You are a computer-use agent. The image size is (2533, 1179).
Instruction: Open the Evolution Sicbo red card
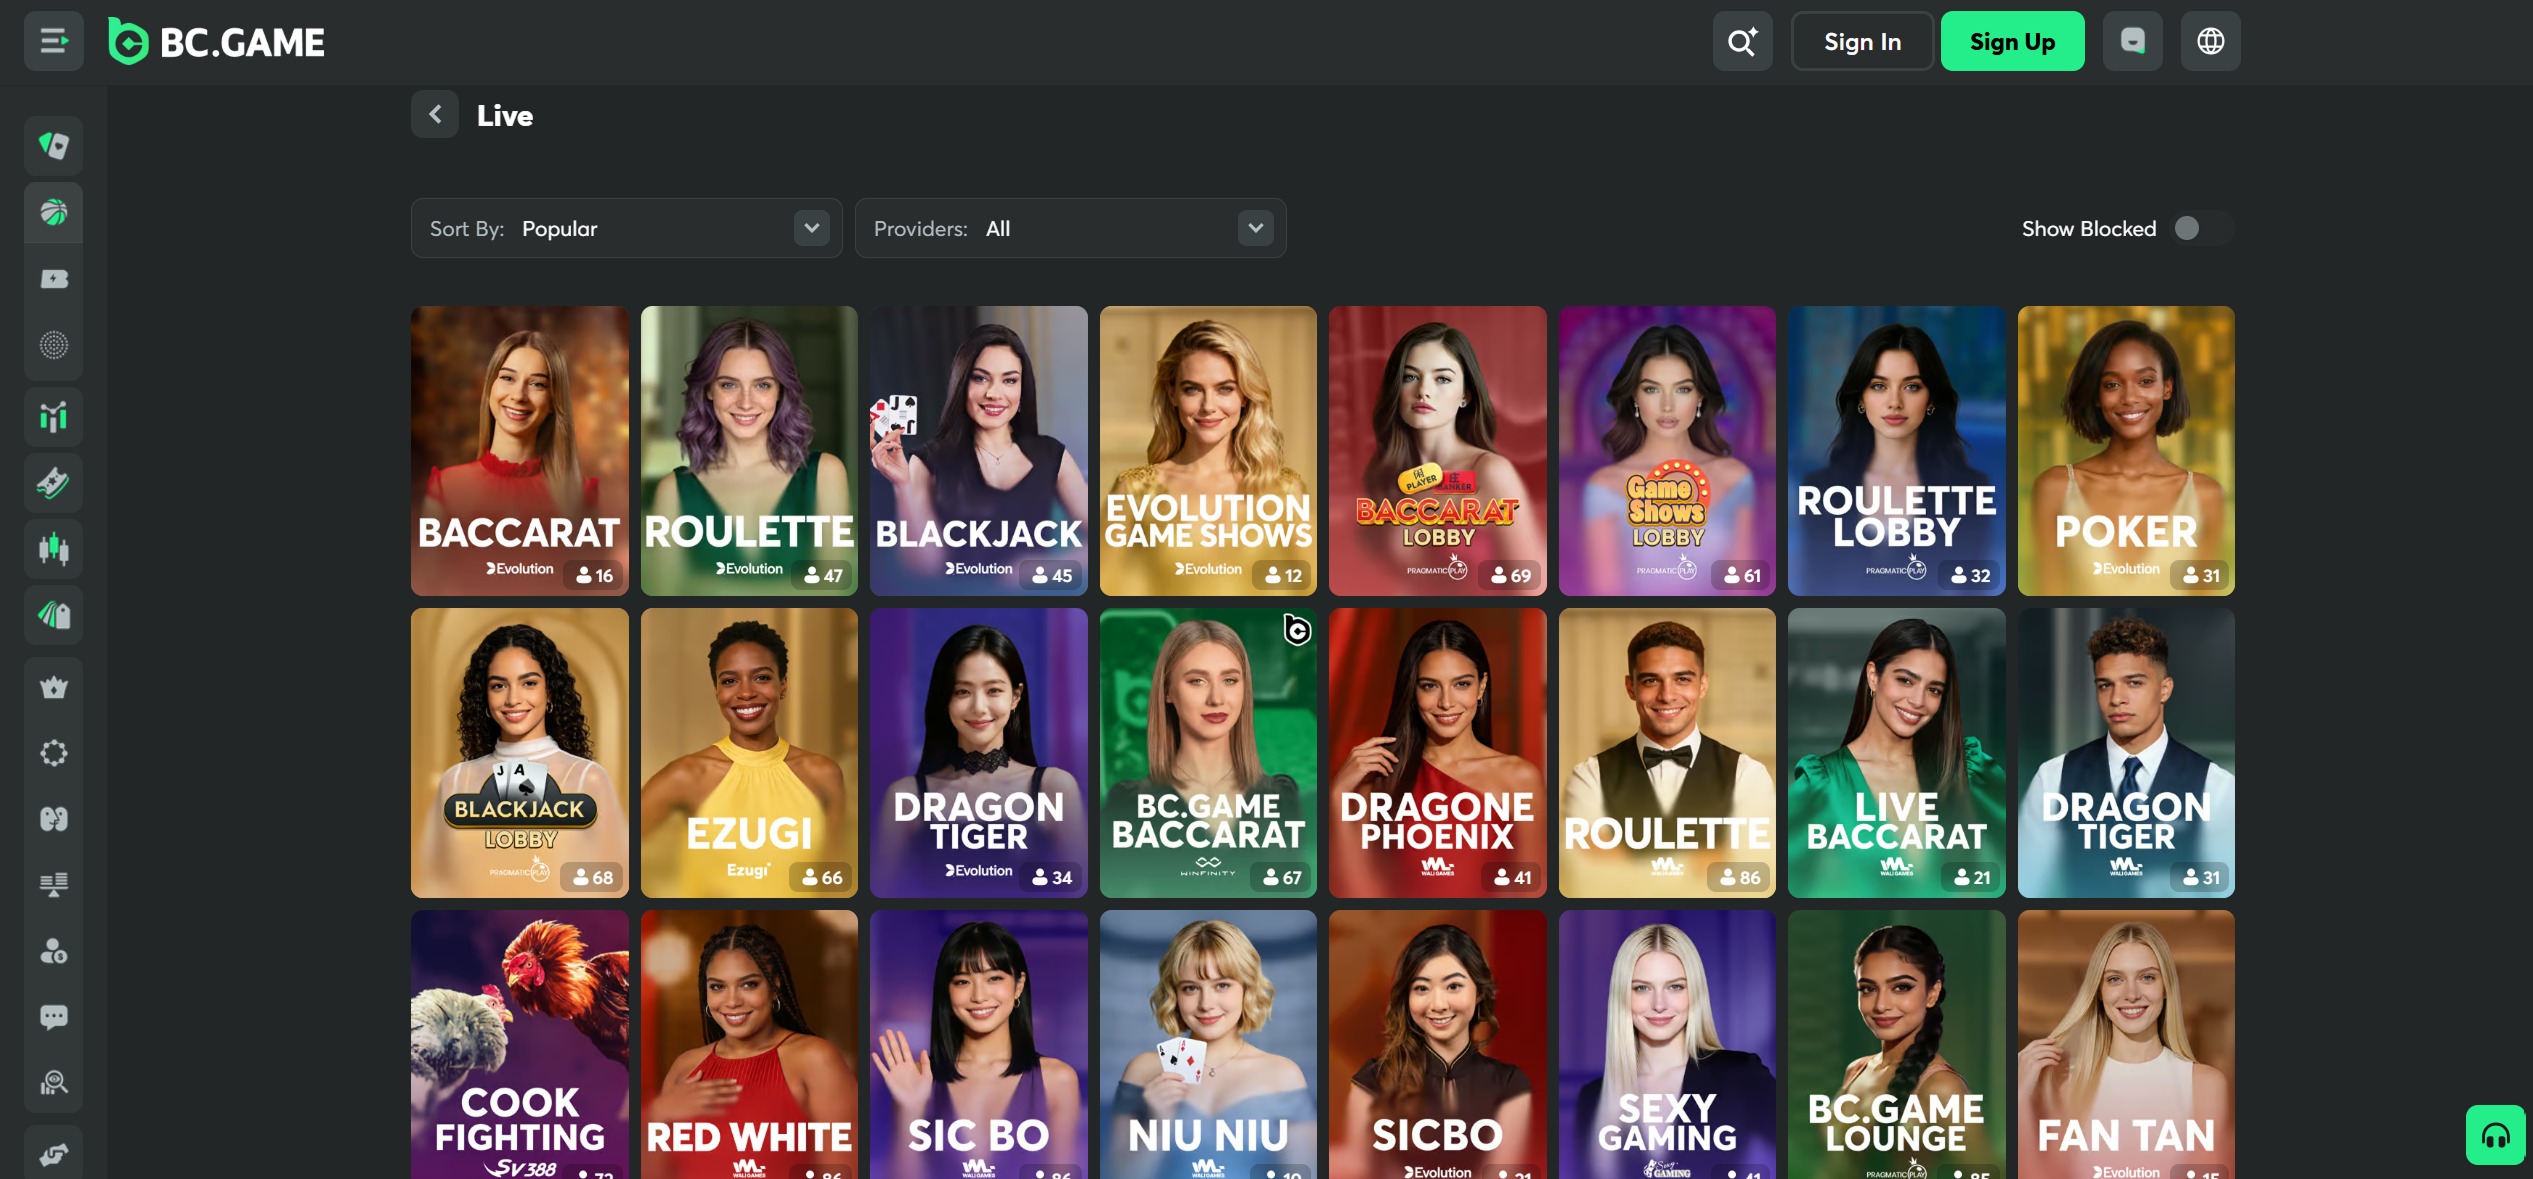1438,1044
